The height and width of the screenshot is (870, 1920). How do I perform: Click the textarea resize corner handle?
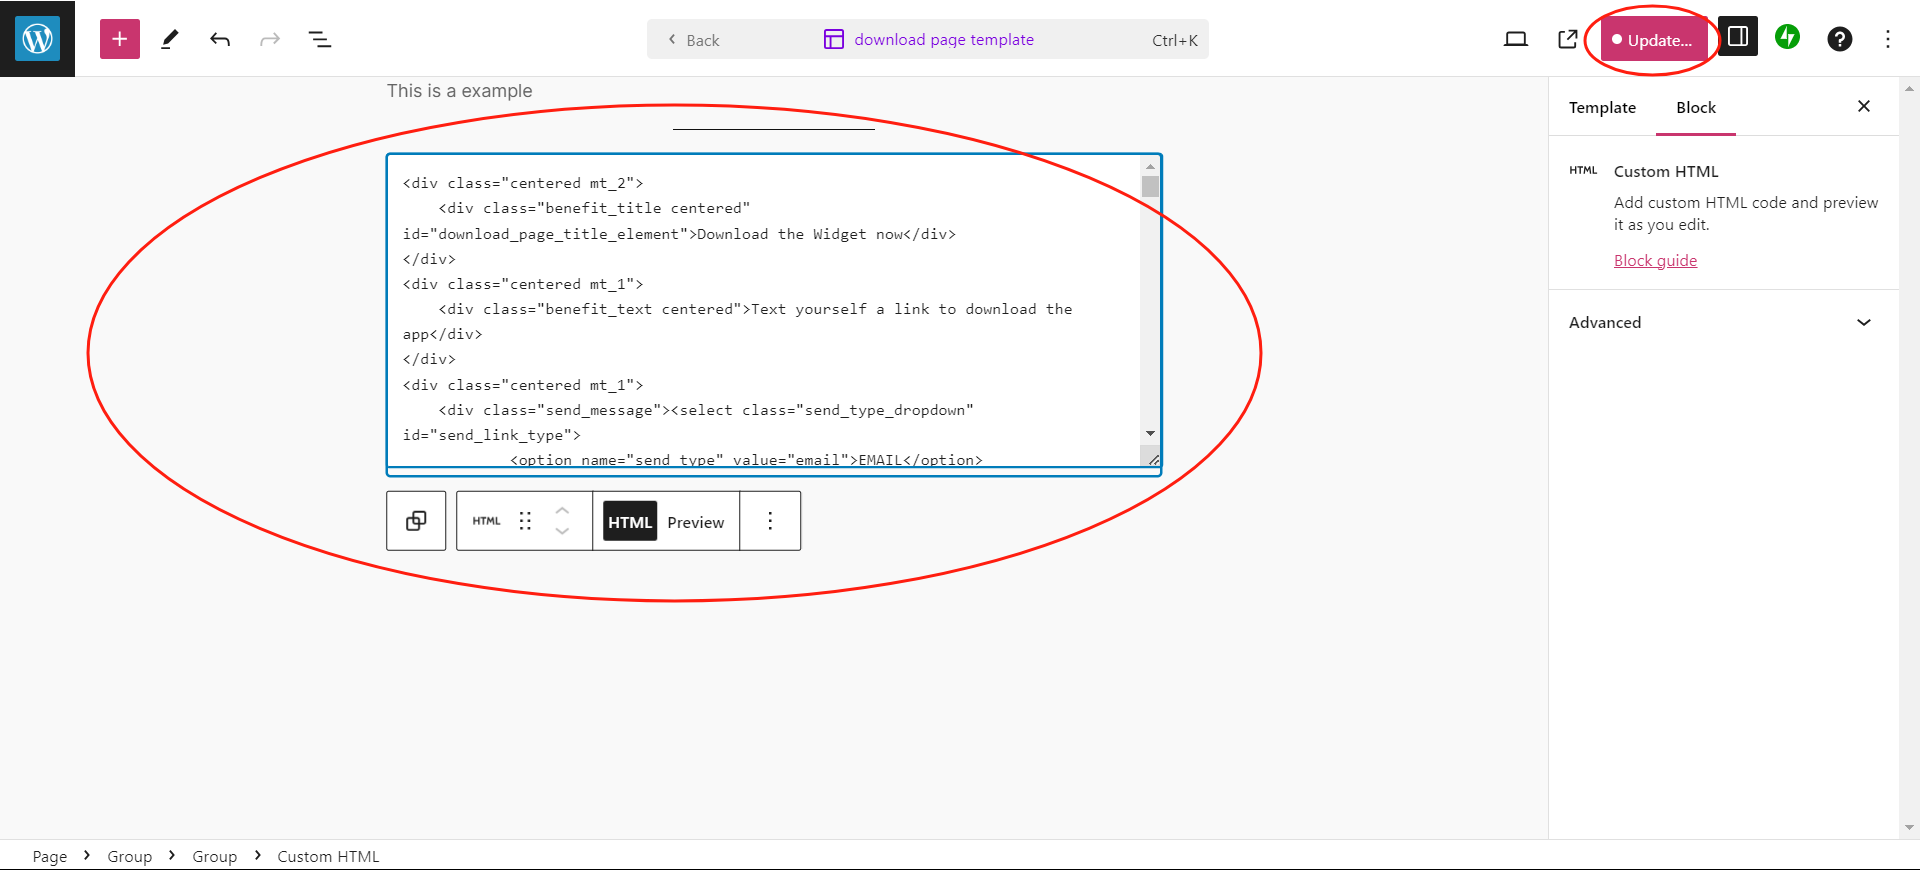click(x=1152, y=458)
